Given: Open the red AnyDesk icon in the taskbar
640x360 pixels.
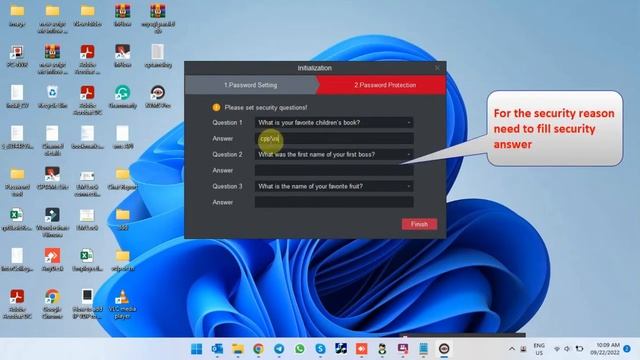Looking at the screenshot, I should pos(362,349).
